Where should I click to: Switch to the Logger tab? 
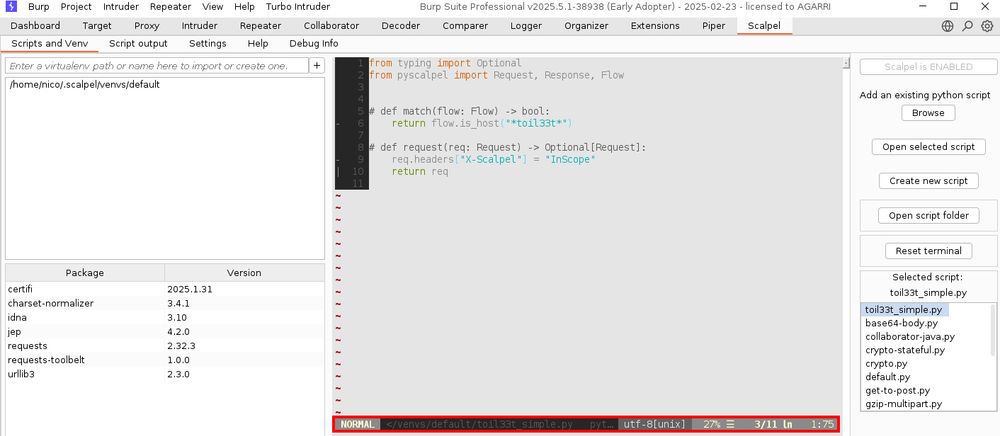(x=526, y=26)
